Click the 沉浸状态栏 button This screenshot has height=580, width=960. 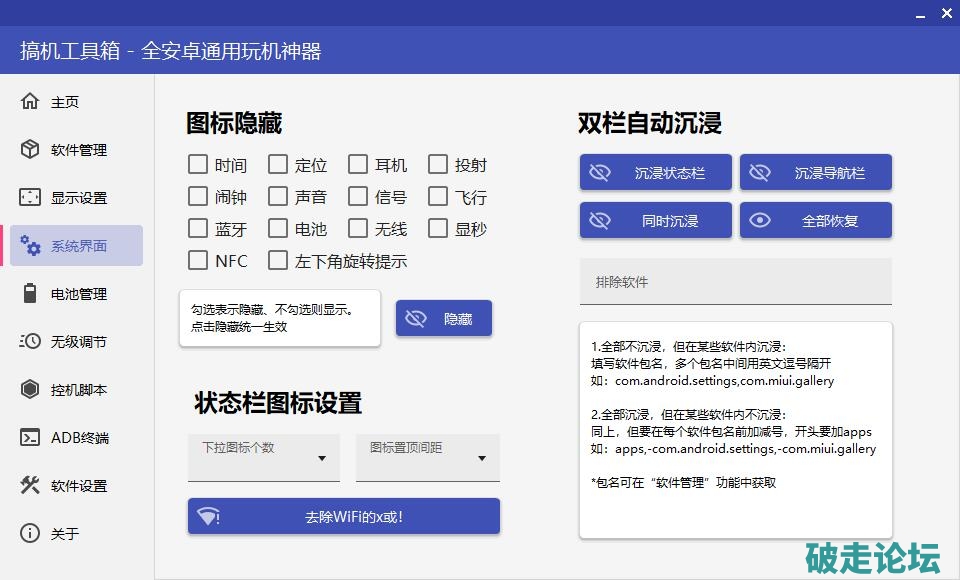click(x=656, y=172)
